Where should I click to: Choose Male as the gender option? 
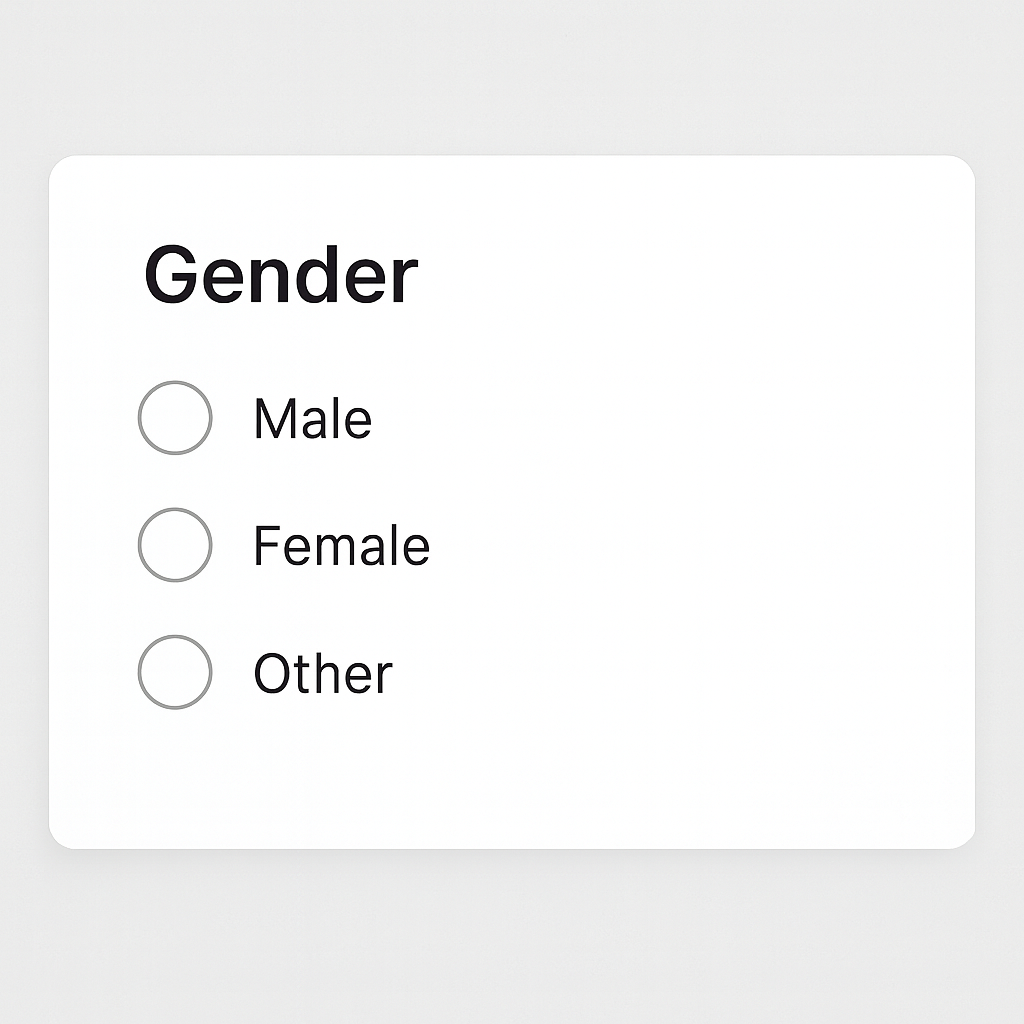pos(175,418)
